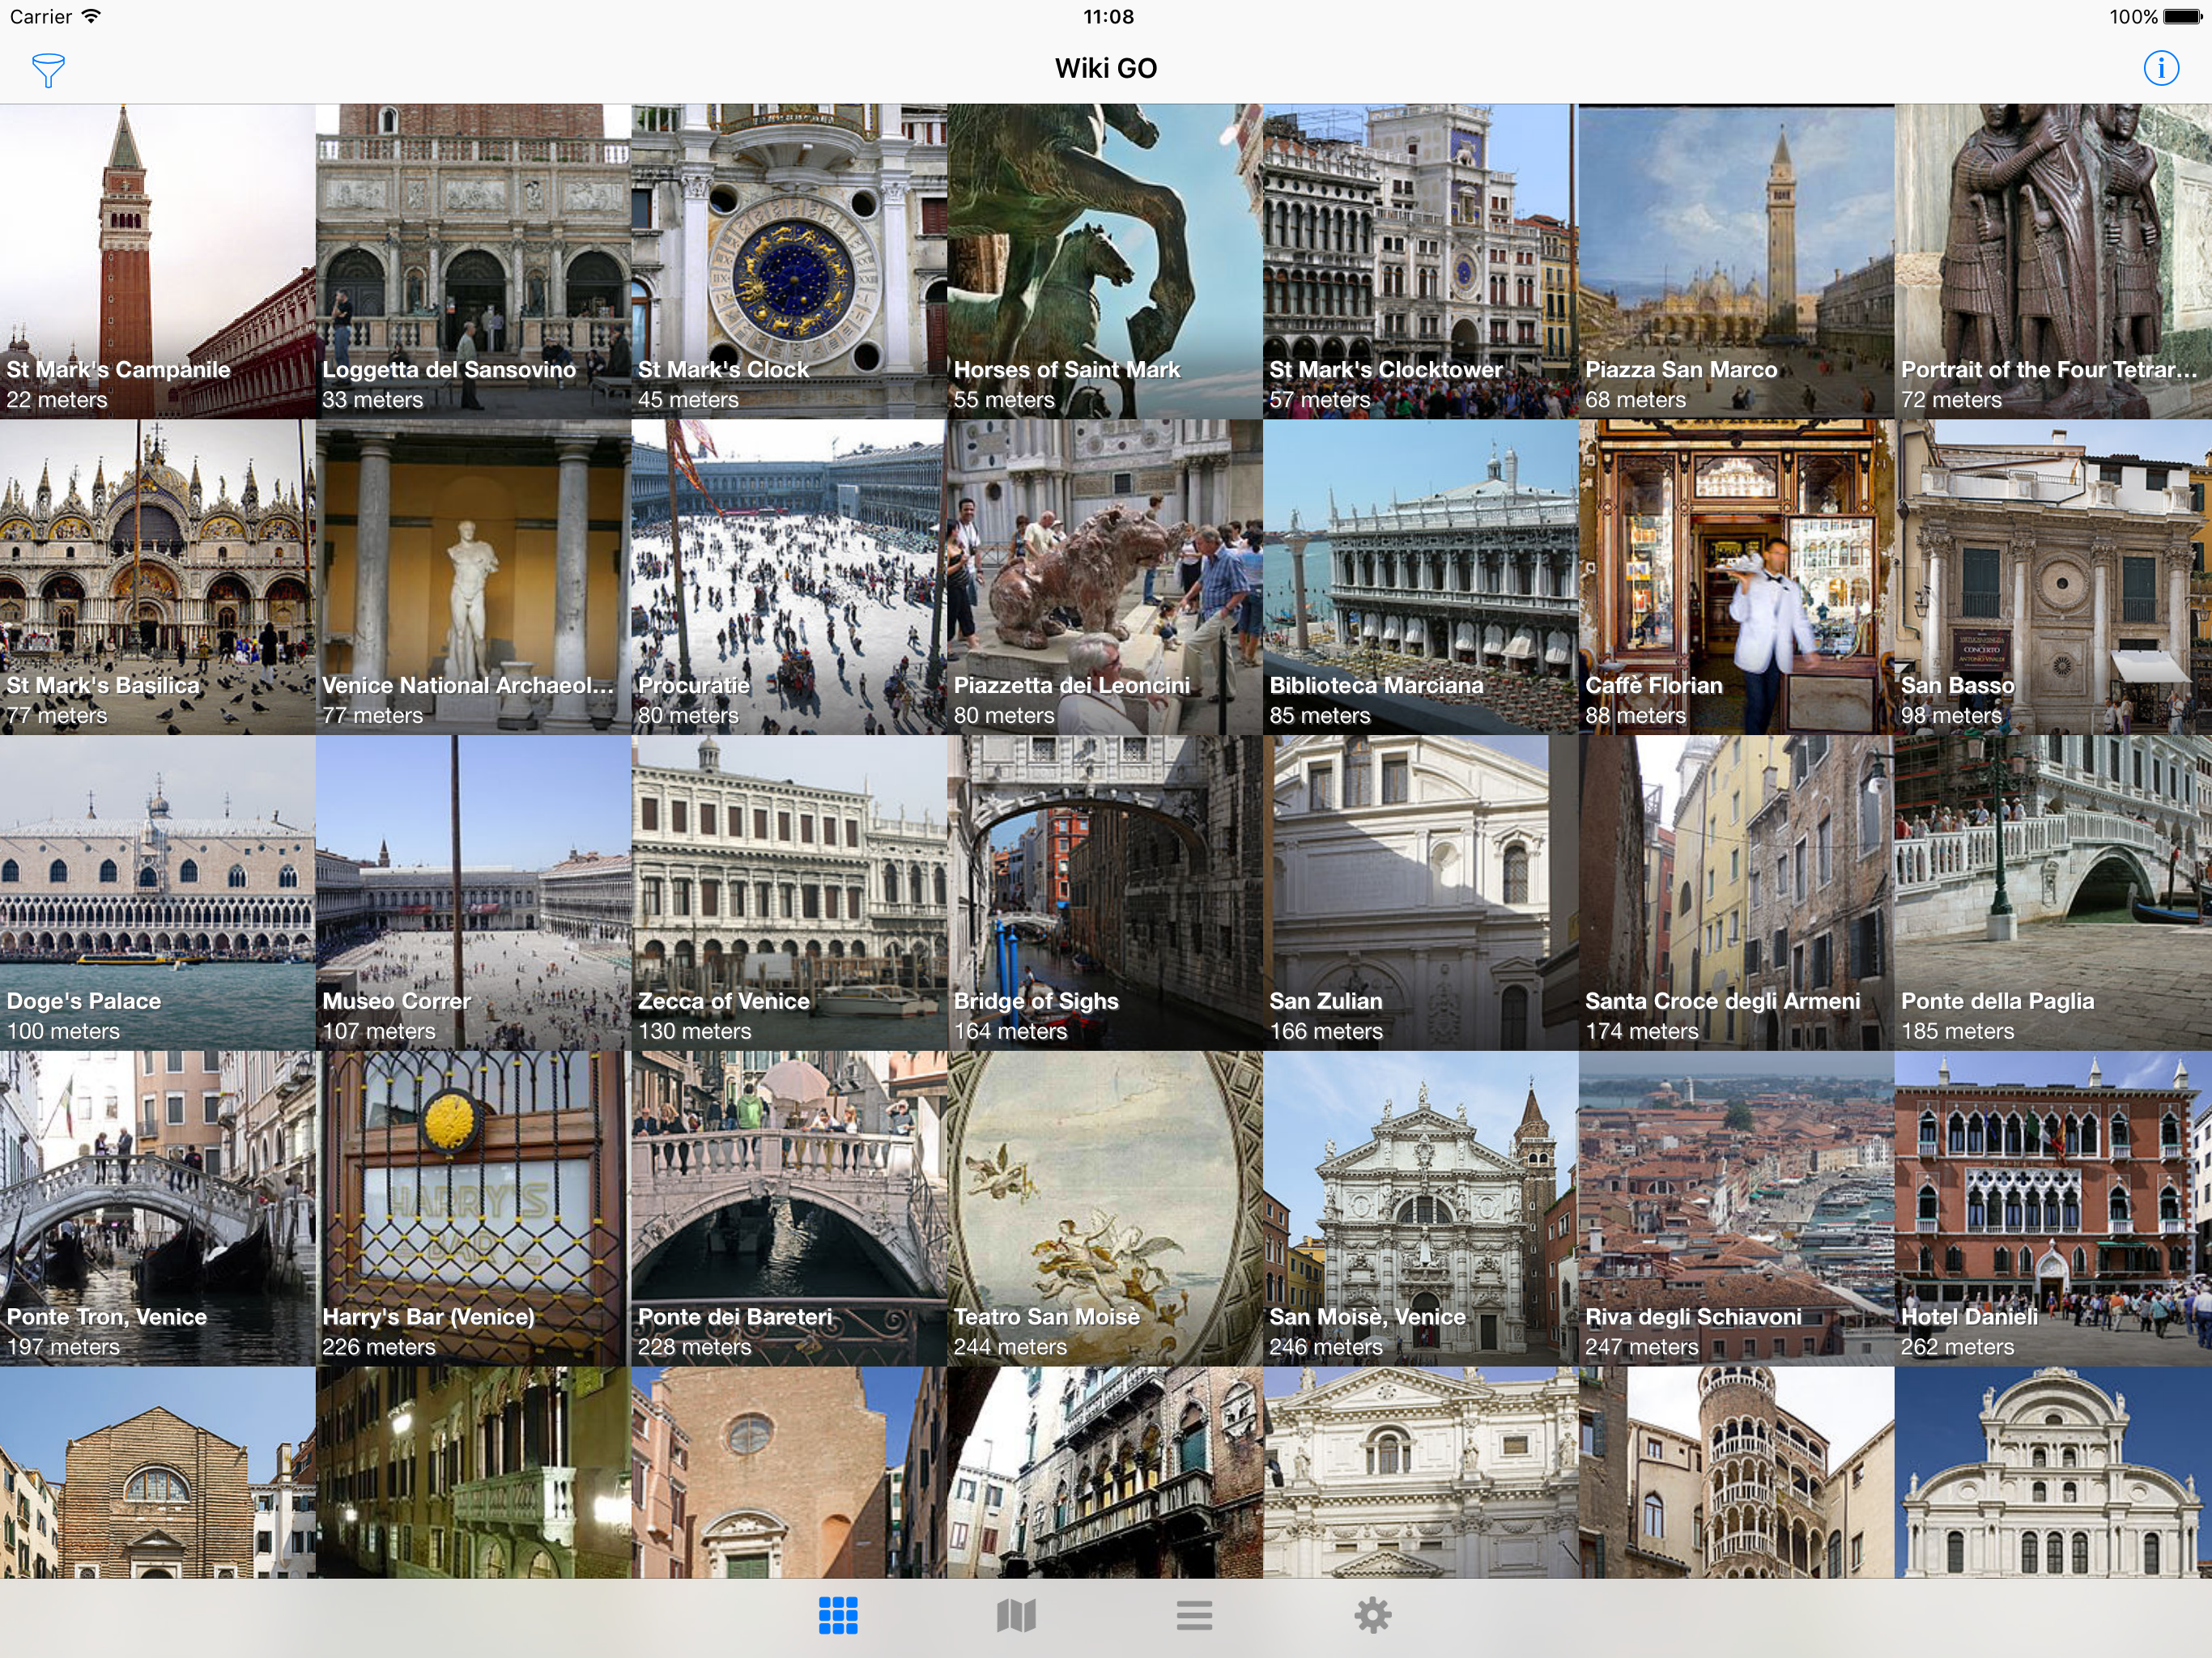Select the San Moisè, Venice tile
2212x1658 pixels.
click(x=1420, y=1209)
